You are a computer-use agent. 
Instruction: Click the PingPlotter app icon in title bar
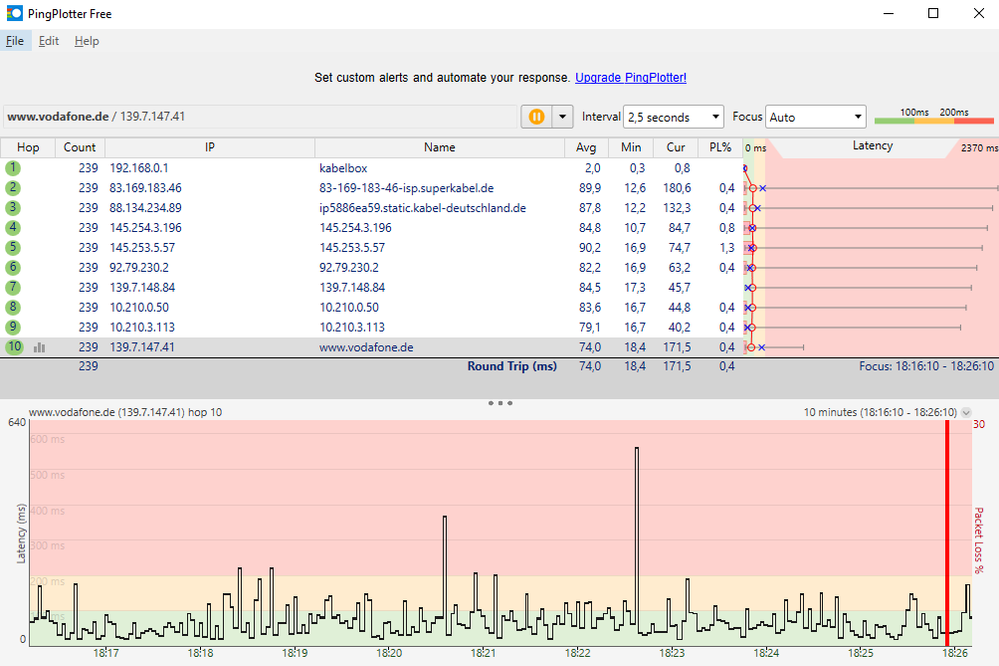coord(14,13)
